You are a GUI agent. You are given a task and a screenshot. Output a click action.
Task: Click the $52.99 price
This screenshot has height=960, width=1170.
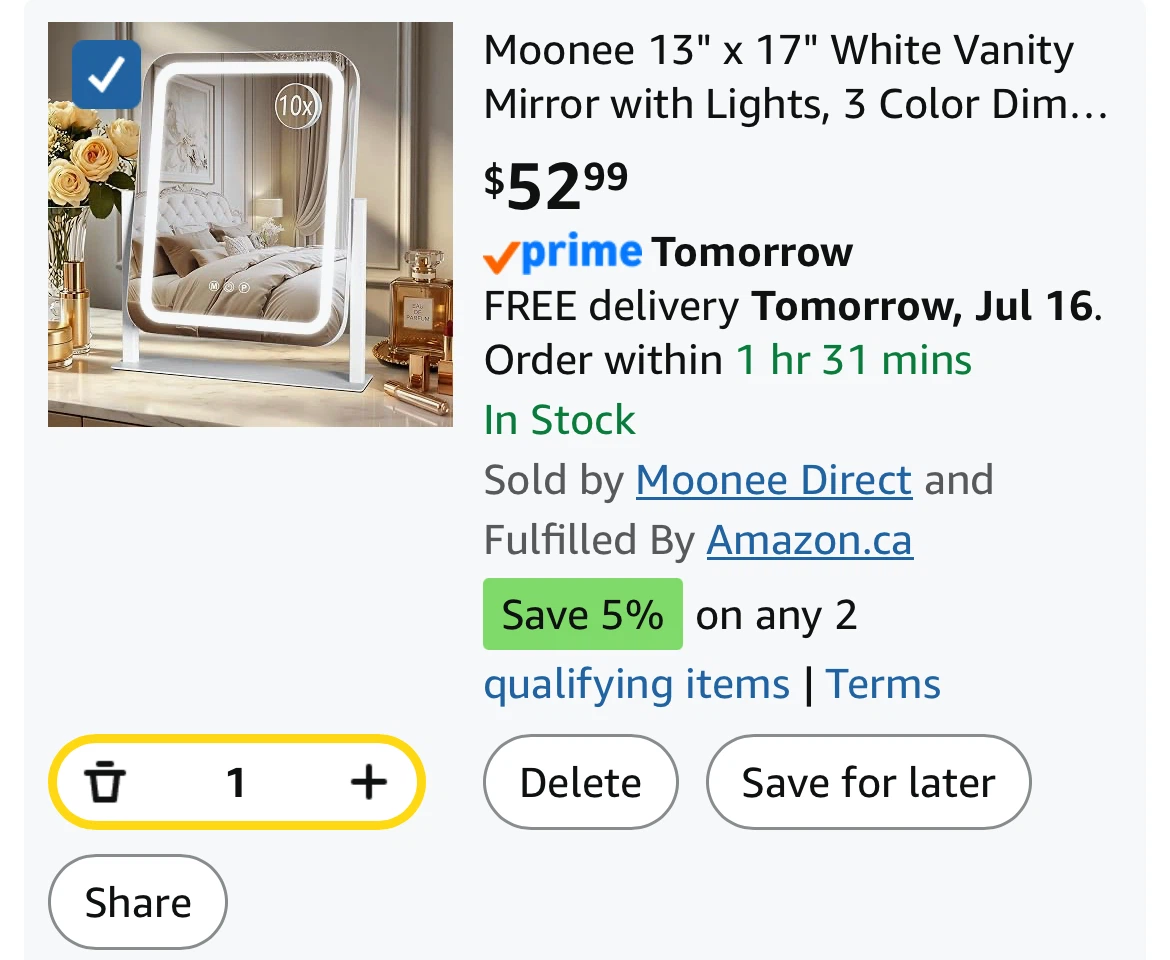(556, 186)
